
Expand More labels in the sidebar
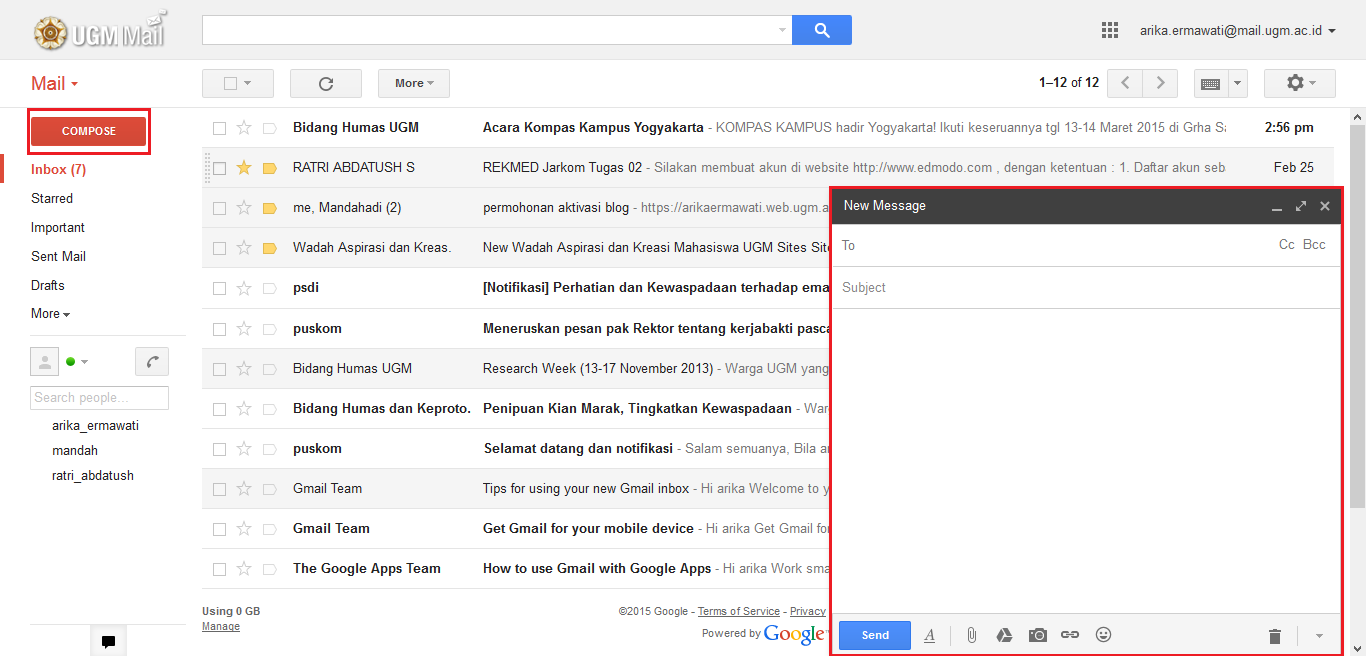50,314
